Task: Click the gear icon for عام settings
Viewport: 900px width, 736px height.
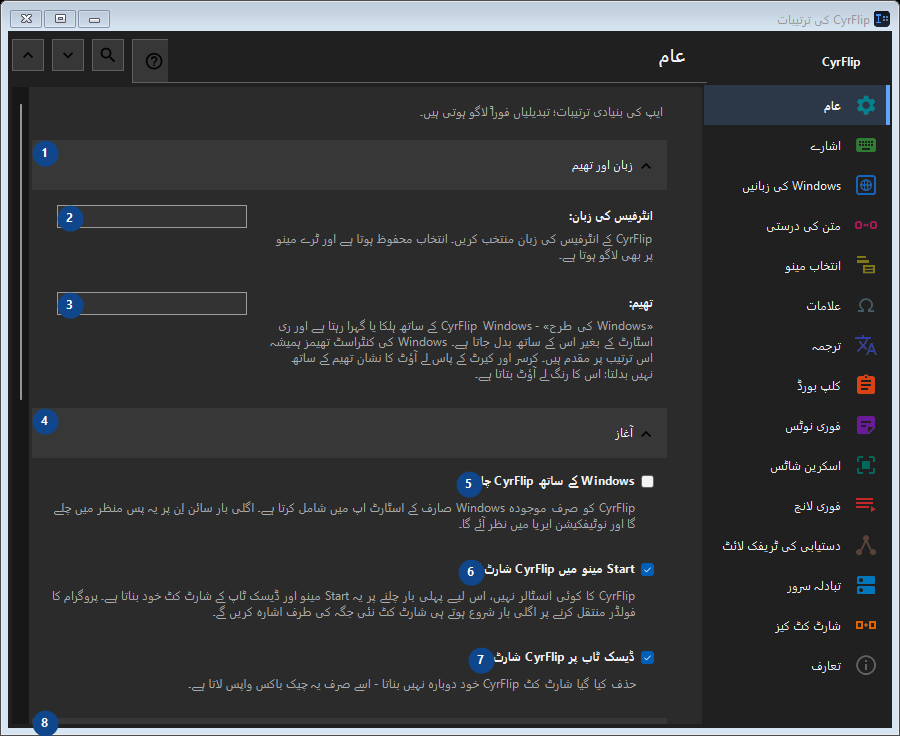Action: (866, 105)
